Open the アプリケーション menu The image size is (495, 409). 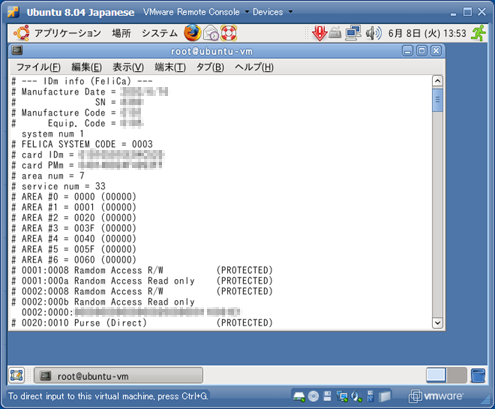point(67,33)
